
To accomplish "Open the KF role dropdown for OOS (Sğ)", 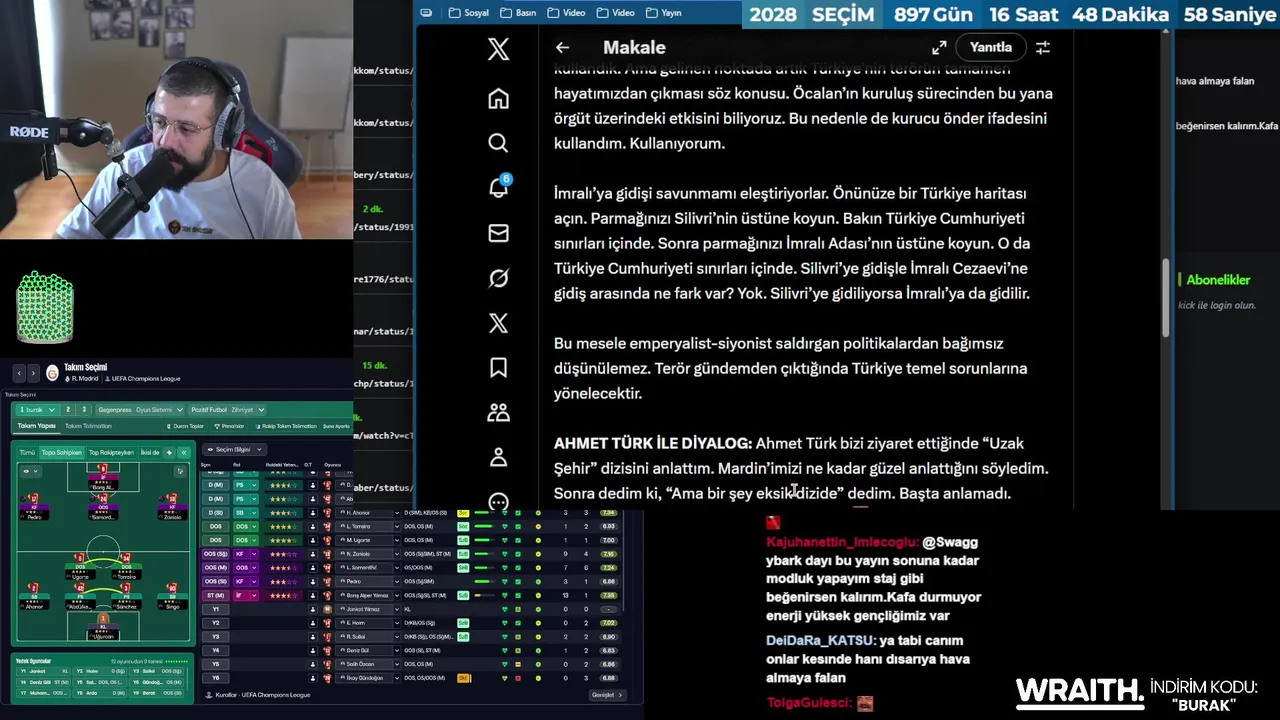I will 245,554.
